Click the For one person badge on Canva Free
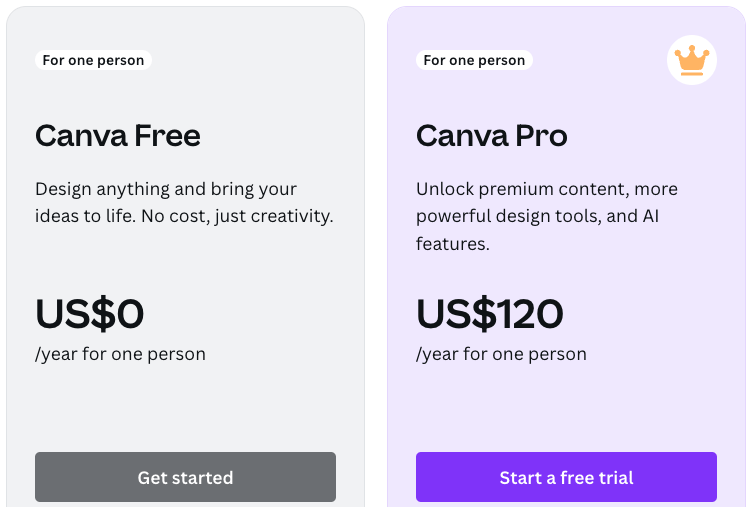Screen dimensions: 752x507 coord(93,60)
